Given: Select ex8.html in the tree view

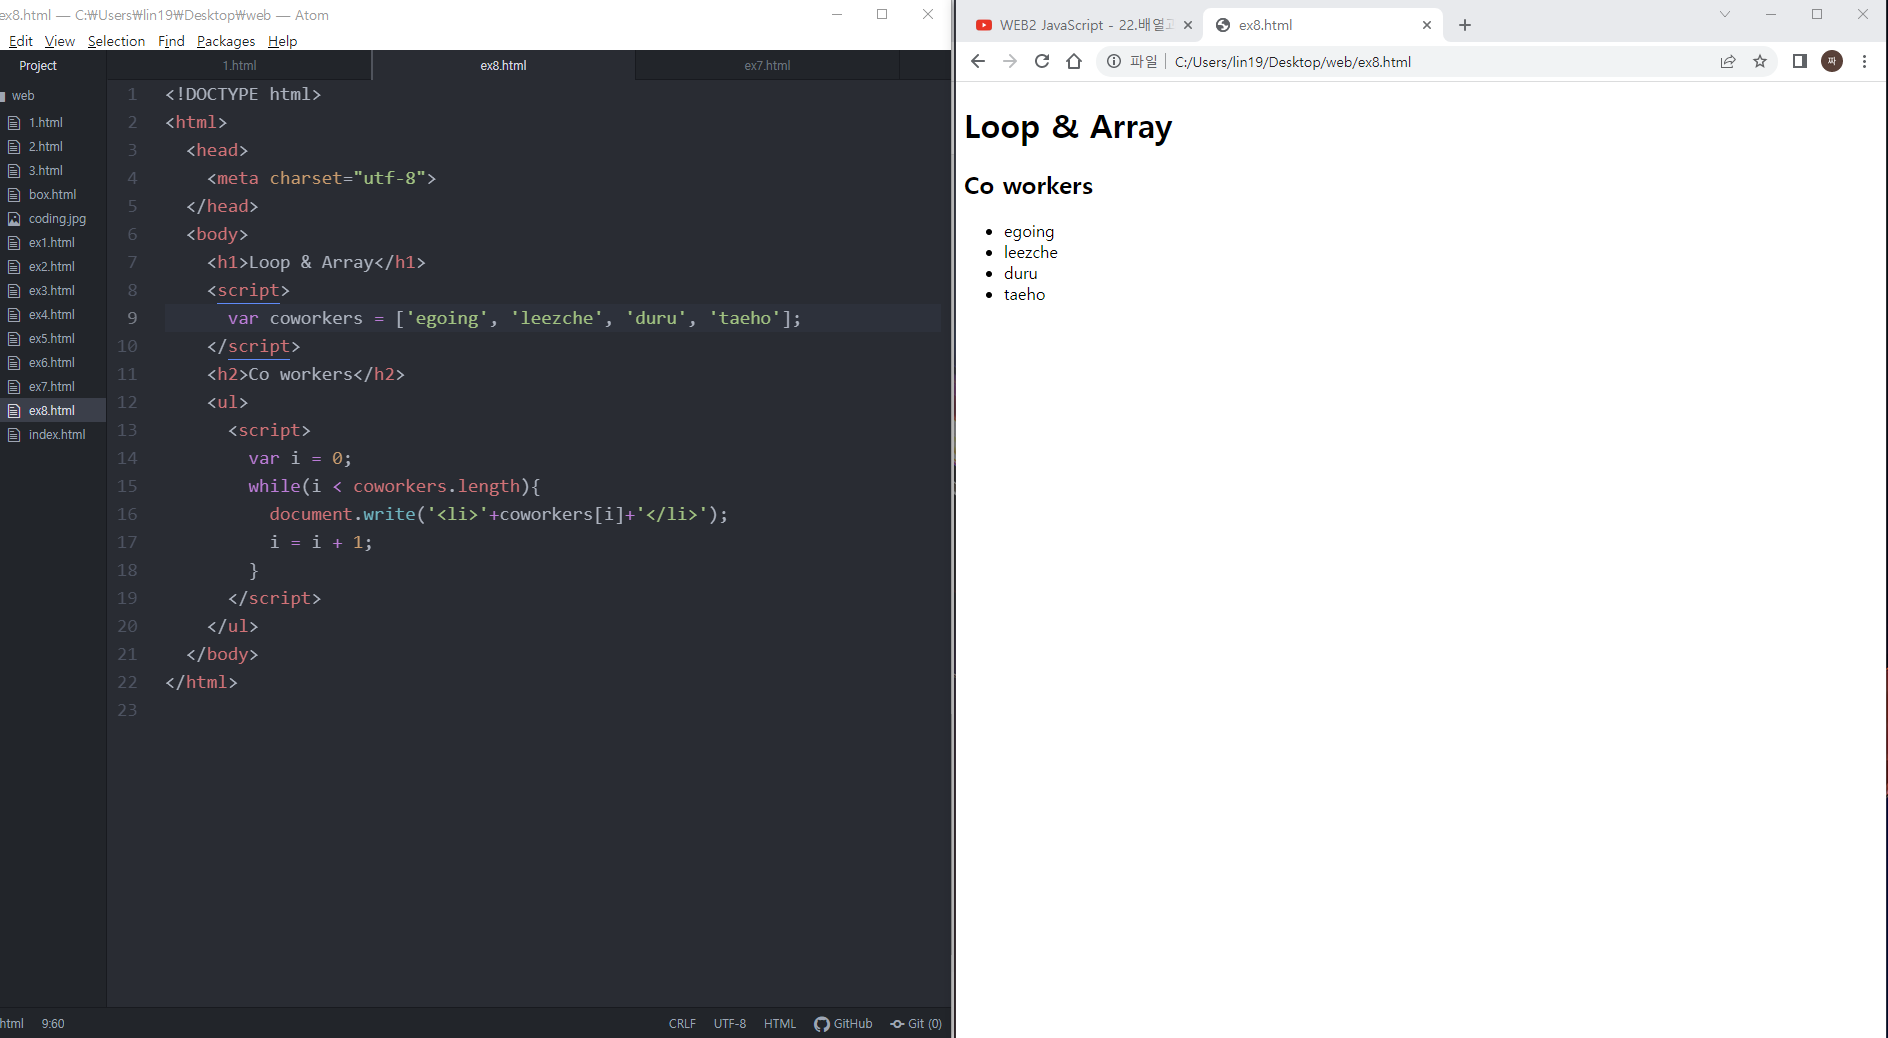Looking at the screenshot, I should [x=52, y=411].
